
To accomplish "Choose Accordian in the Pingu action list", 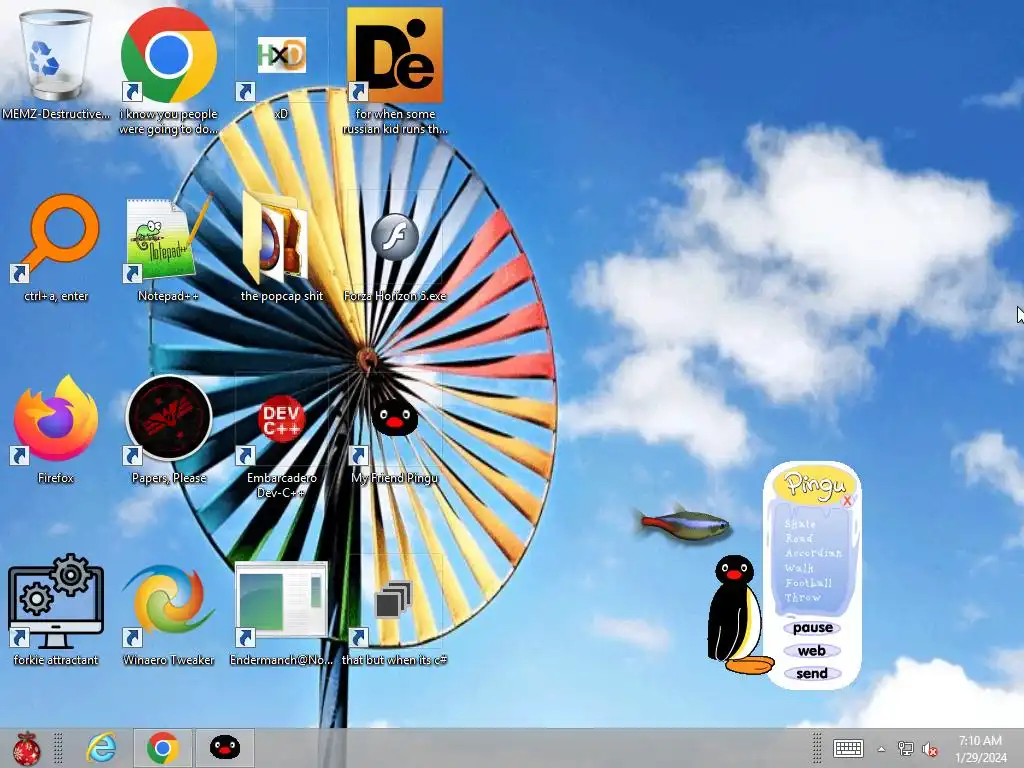I will click(813, 552).
